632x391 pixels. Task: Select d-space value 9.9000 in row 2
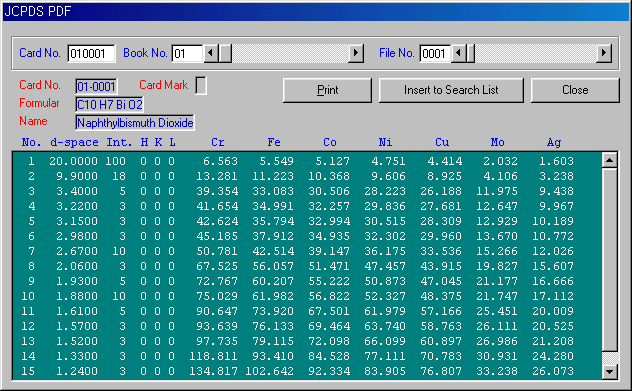click(77, 176)
